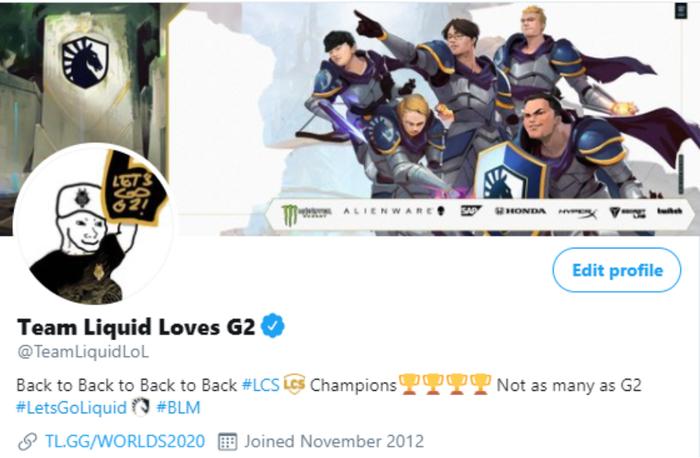Click the Honda sponsor logo

[521, 211]
